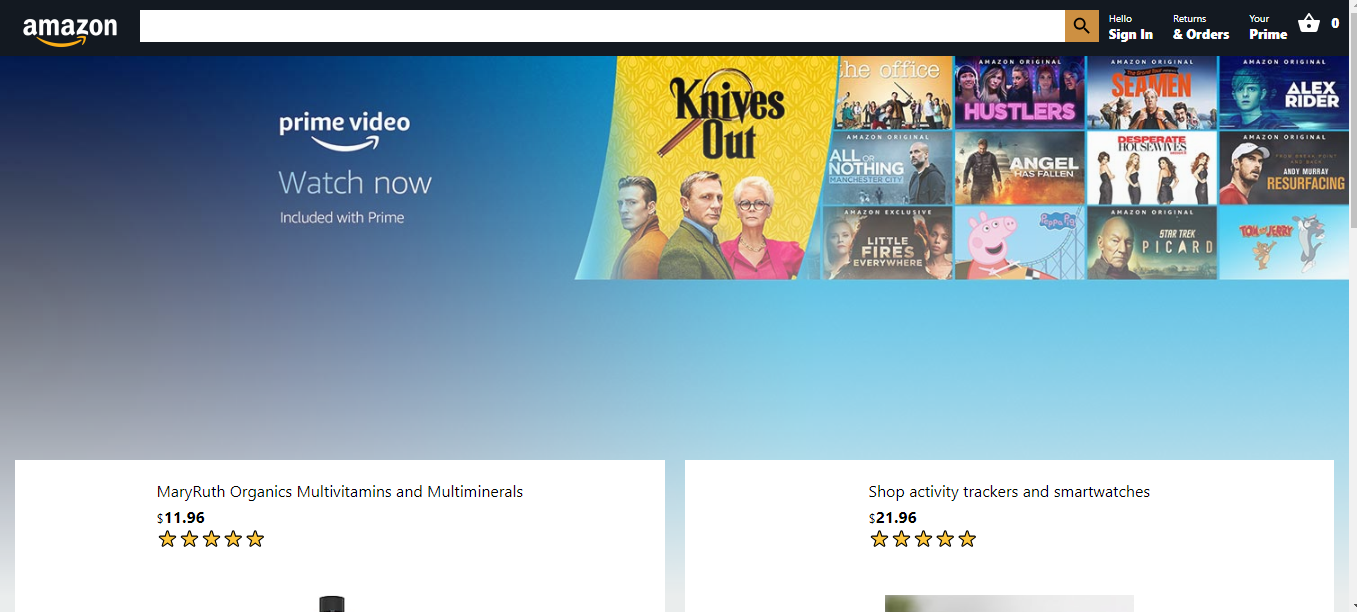Click the basket item count 0

[x=1335, y=24]
